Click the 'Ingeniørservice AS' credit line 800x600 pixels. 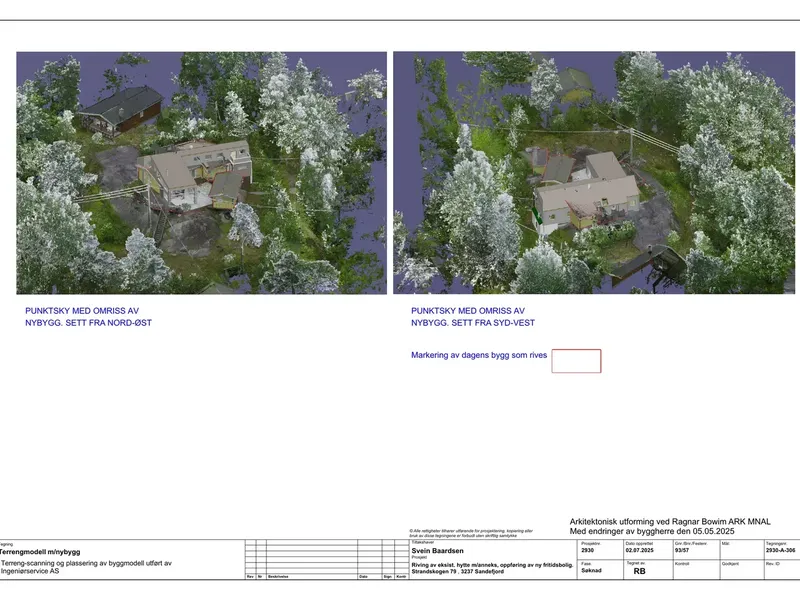coord(30,571)
